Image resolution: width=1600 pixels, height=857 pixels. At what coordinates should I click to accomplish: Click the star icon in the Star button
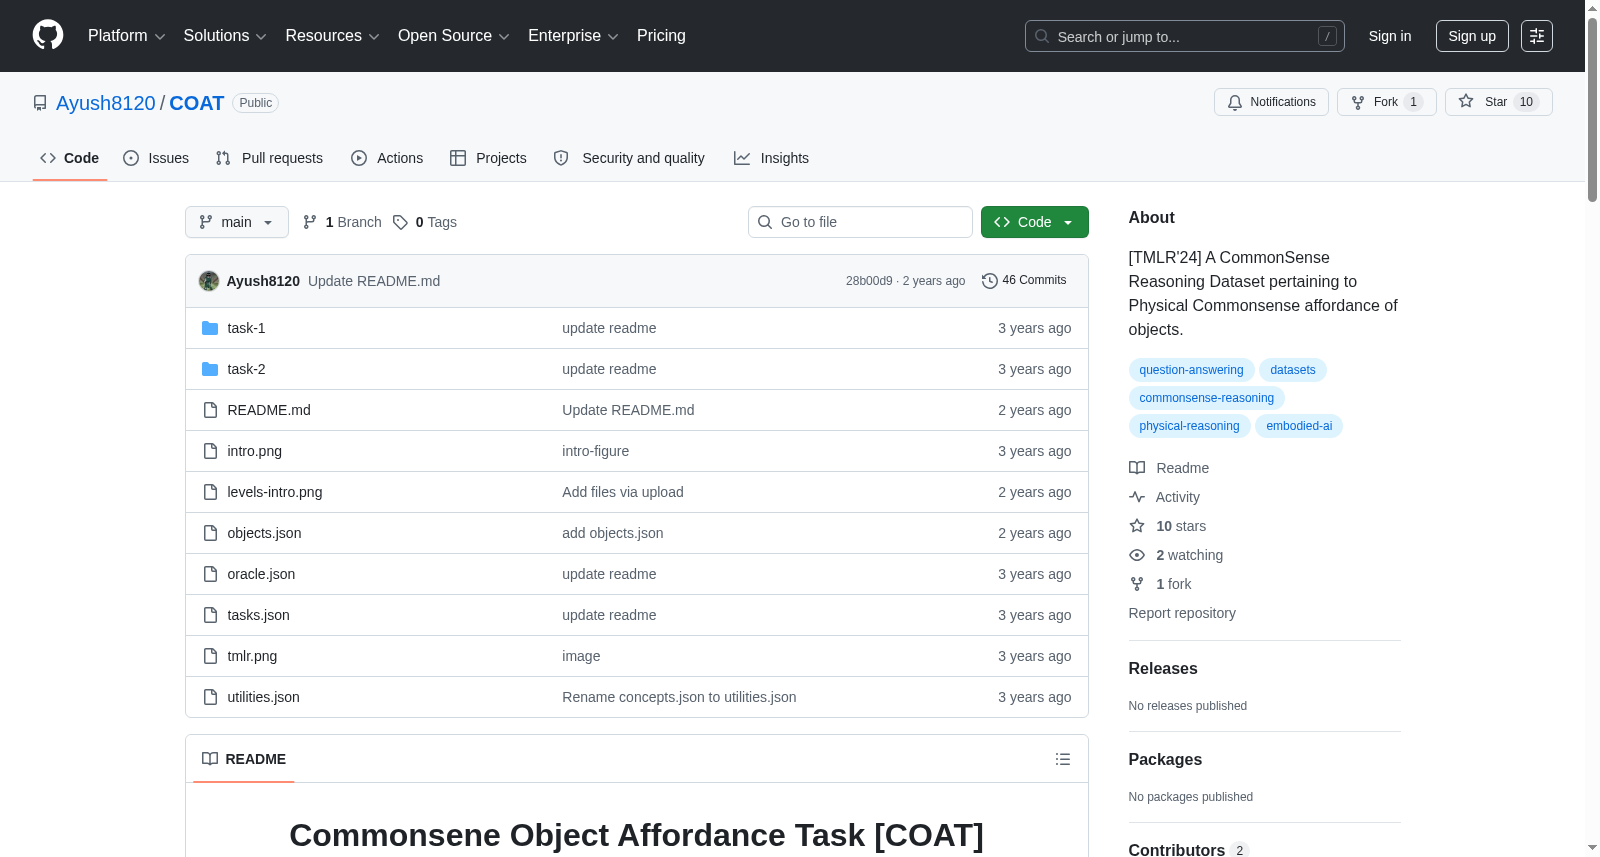[1466, 101]
